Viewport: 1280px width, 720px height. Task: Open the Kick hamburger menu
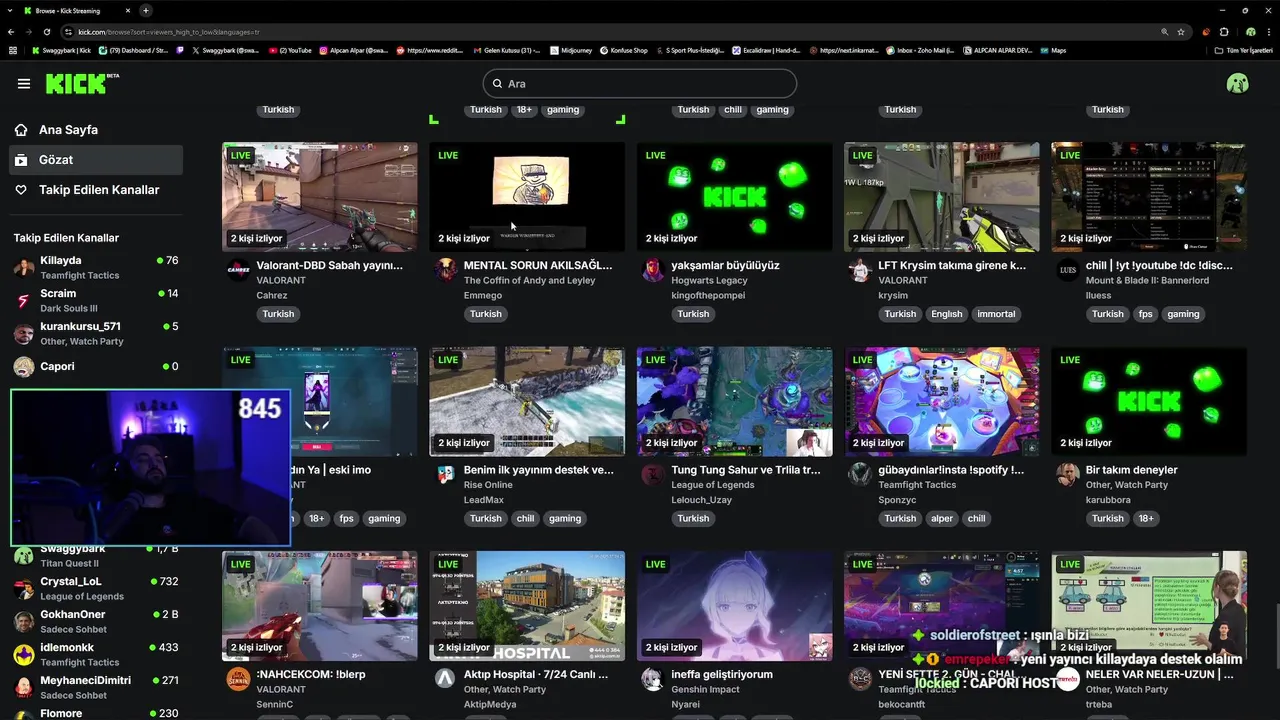(24, 83)
